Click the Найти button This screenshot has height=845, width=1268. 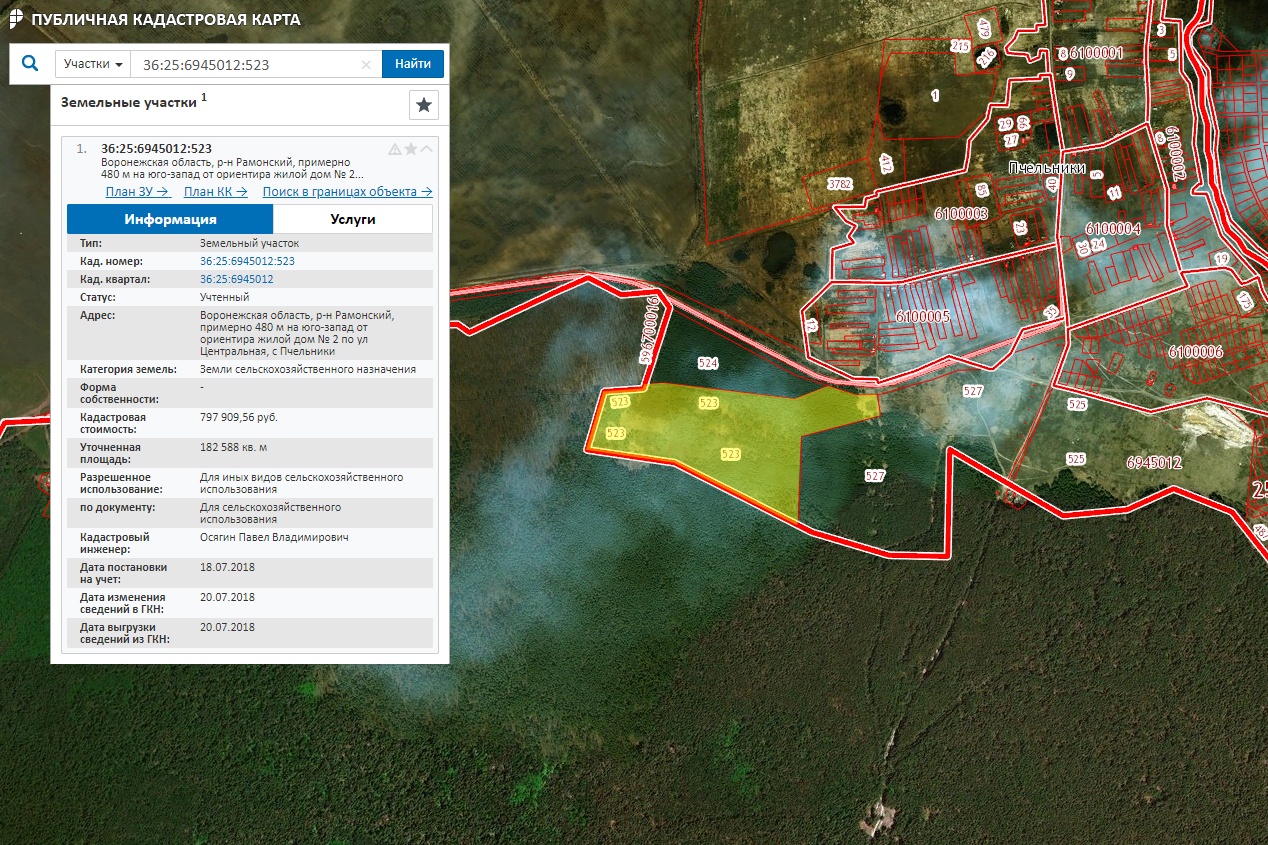pos(413,64)
